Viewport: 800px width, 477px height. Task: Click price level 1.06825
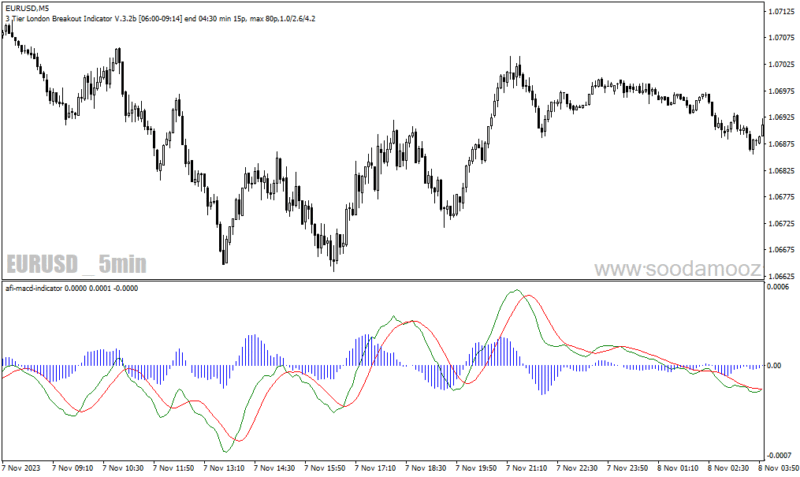point(782,170)
